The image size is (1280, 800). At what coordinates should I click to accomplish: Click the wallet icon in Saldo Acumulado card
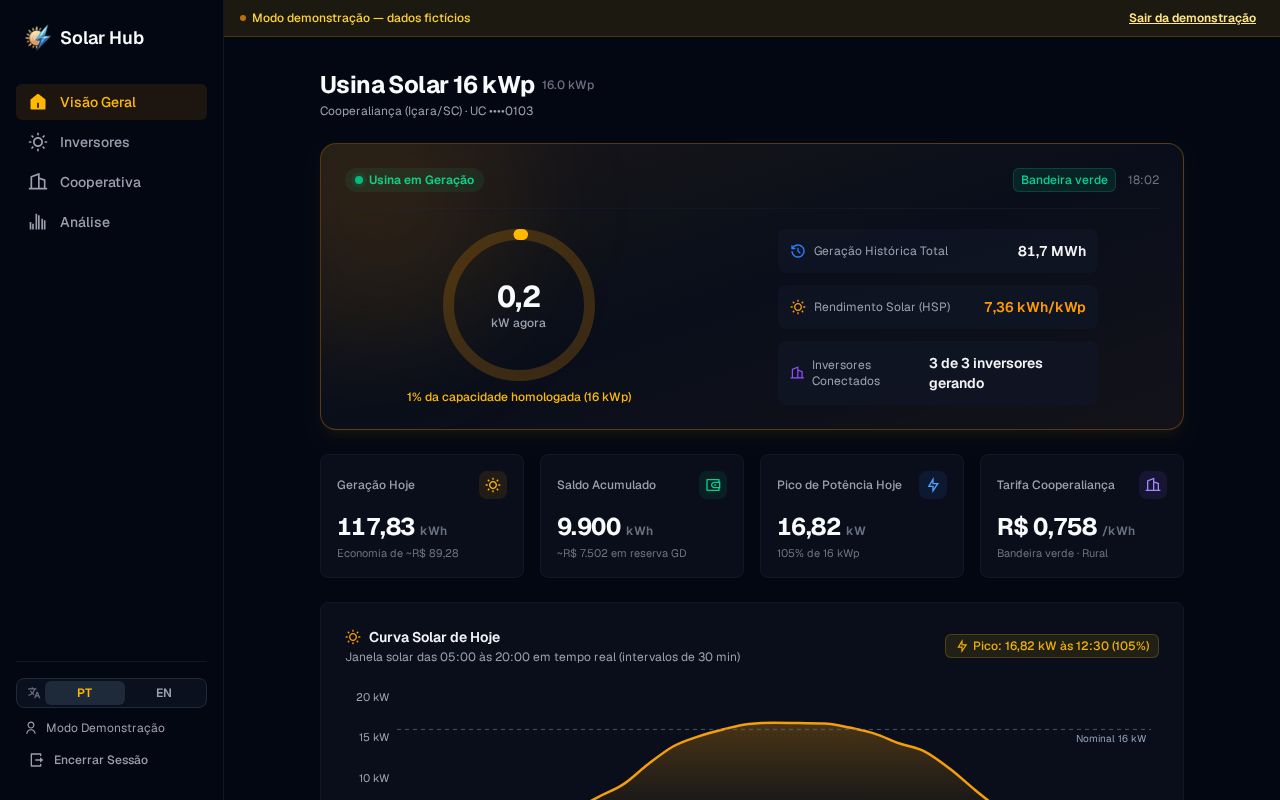click(713, 485)
